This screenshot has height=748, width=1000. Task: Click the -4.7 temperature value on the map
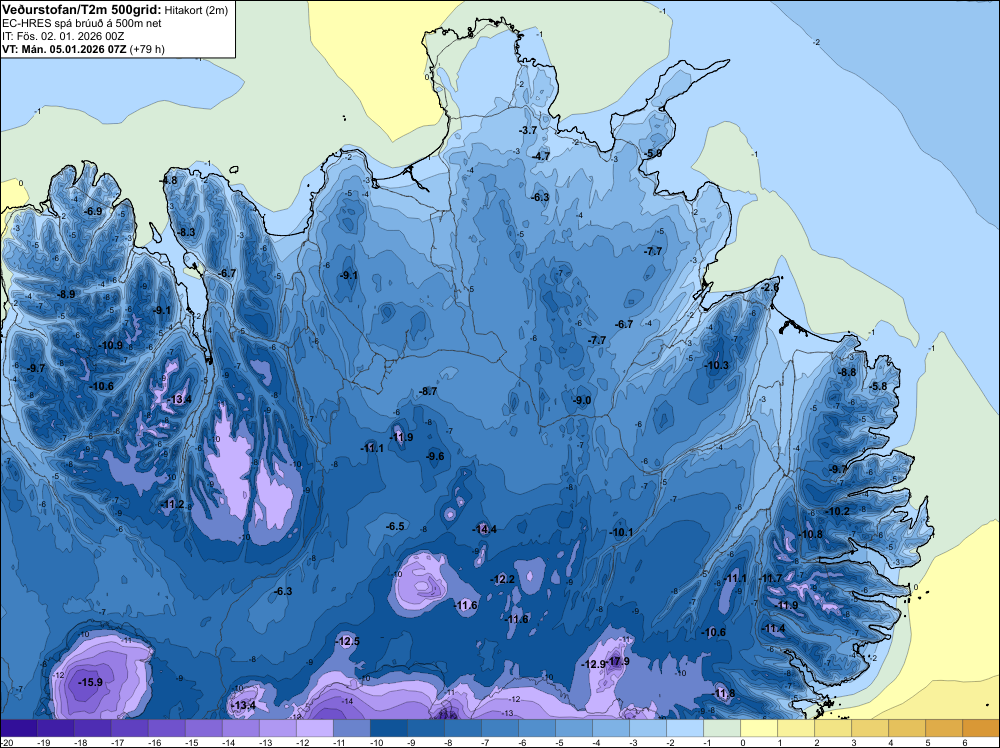(x=541, y=156)
